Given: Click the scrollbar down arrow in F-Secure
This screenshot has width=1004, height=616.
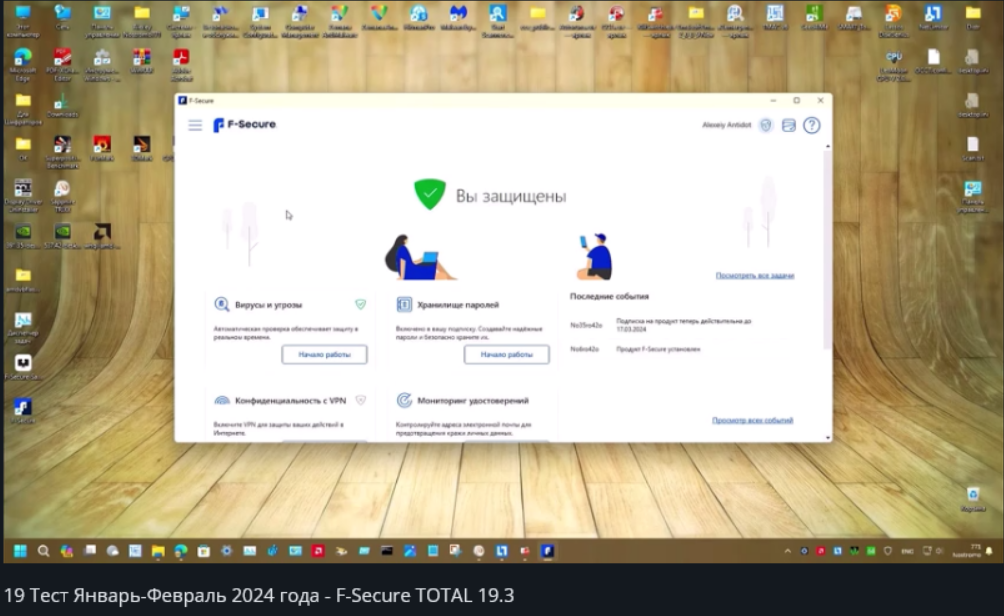Looking at the screenshot, I should (828, 438).
